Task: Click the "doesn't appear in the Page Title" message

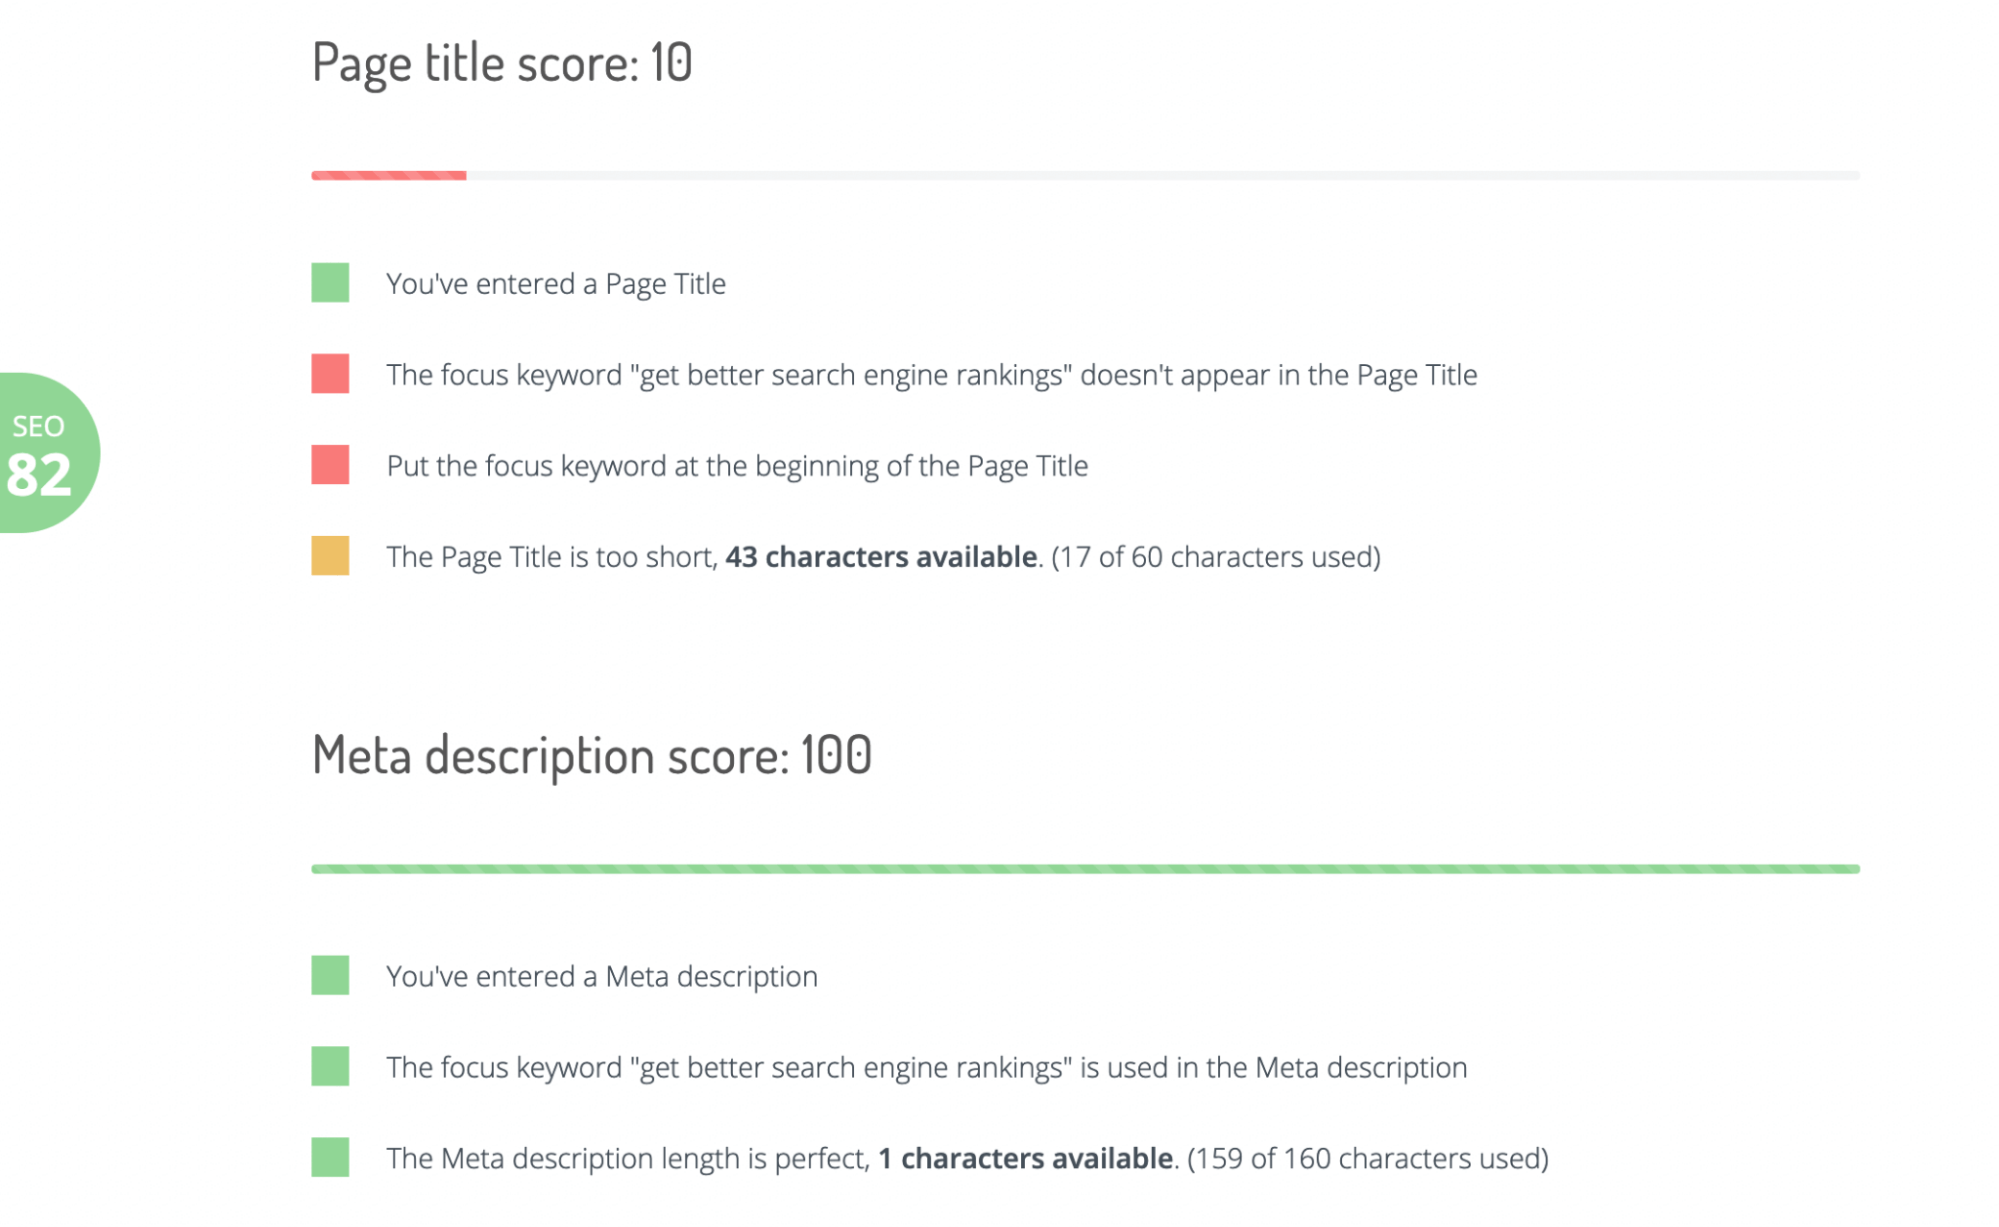Action: 1278,375
